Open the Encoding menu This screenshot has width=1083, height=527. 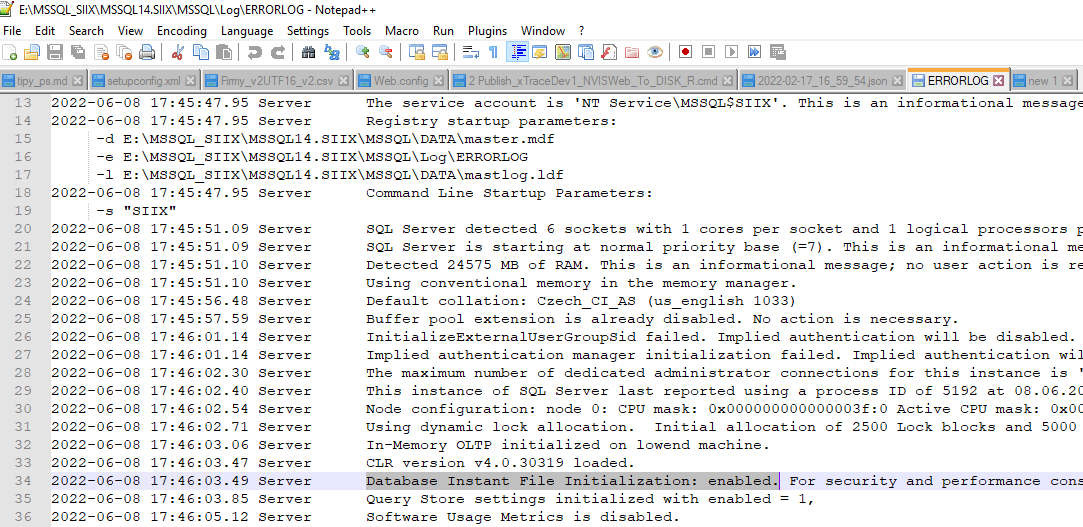tap(182, 31)
